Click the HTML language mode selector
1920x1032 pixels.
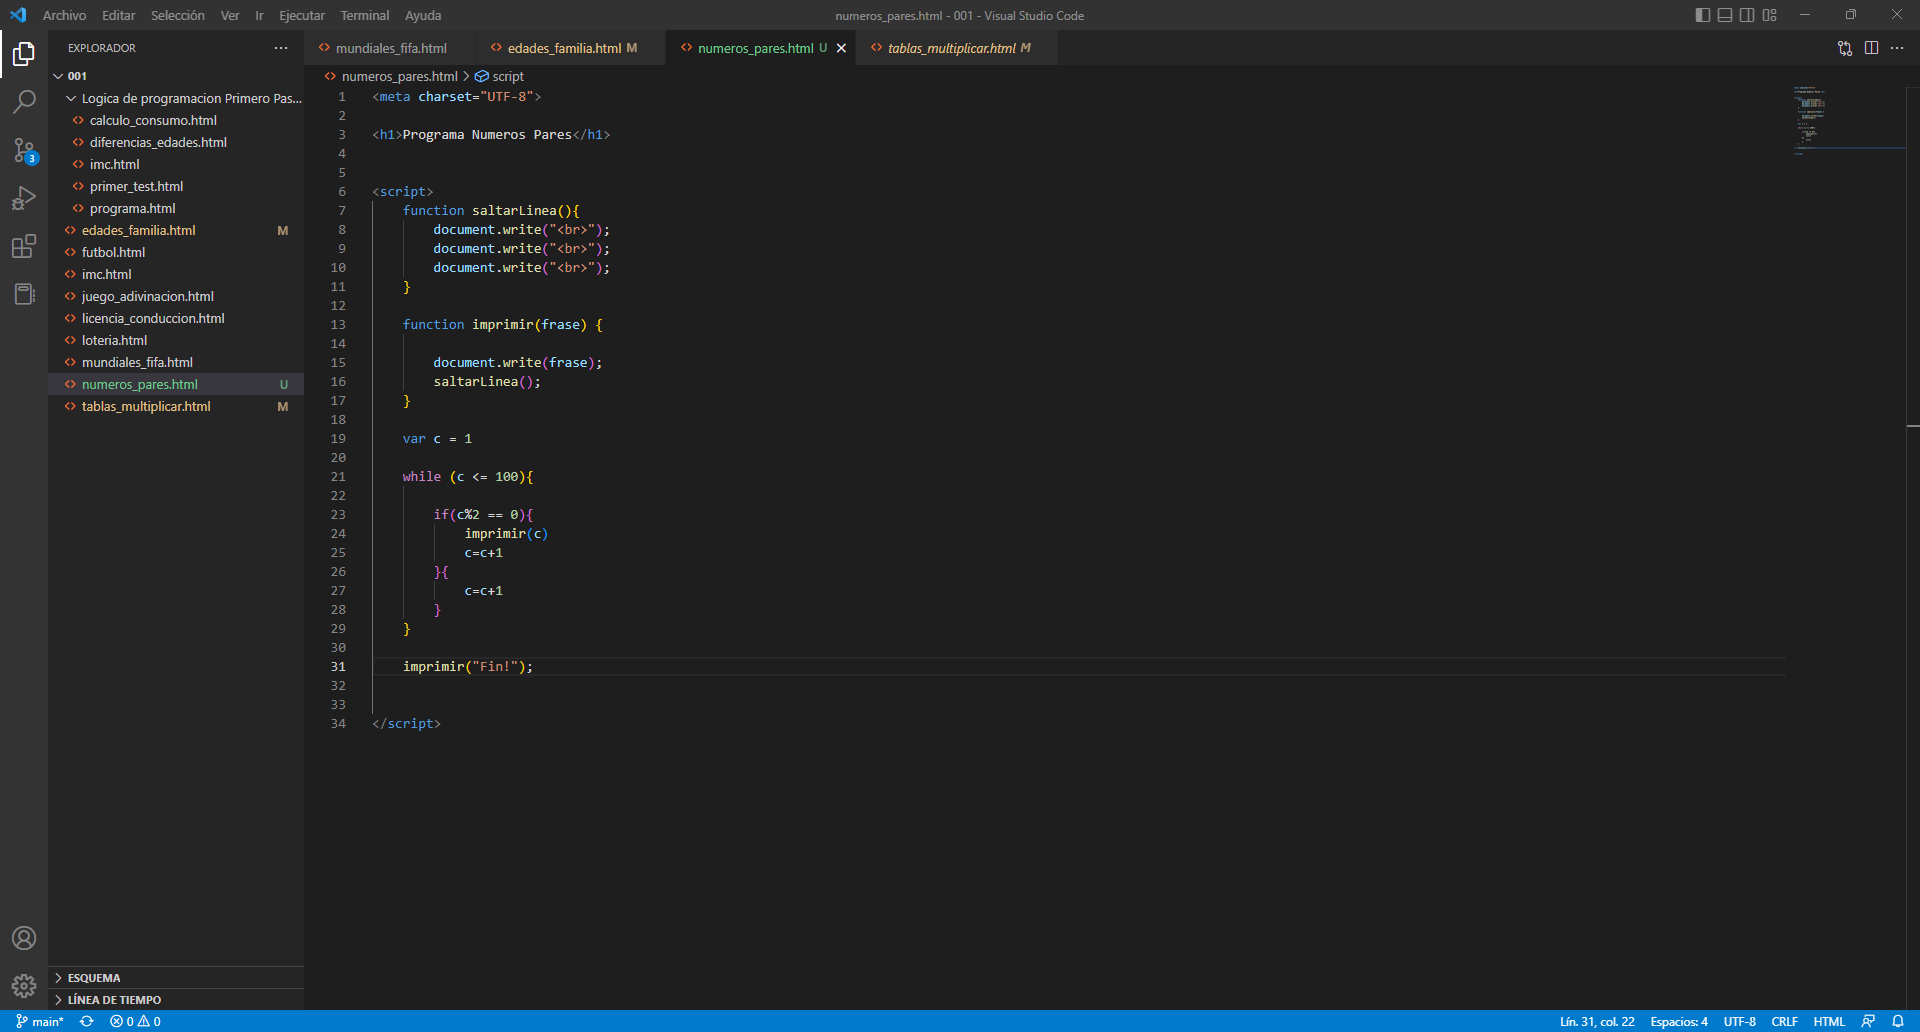click(1829, 1021)
